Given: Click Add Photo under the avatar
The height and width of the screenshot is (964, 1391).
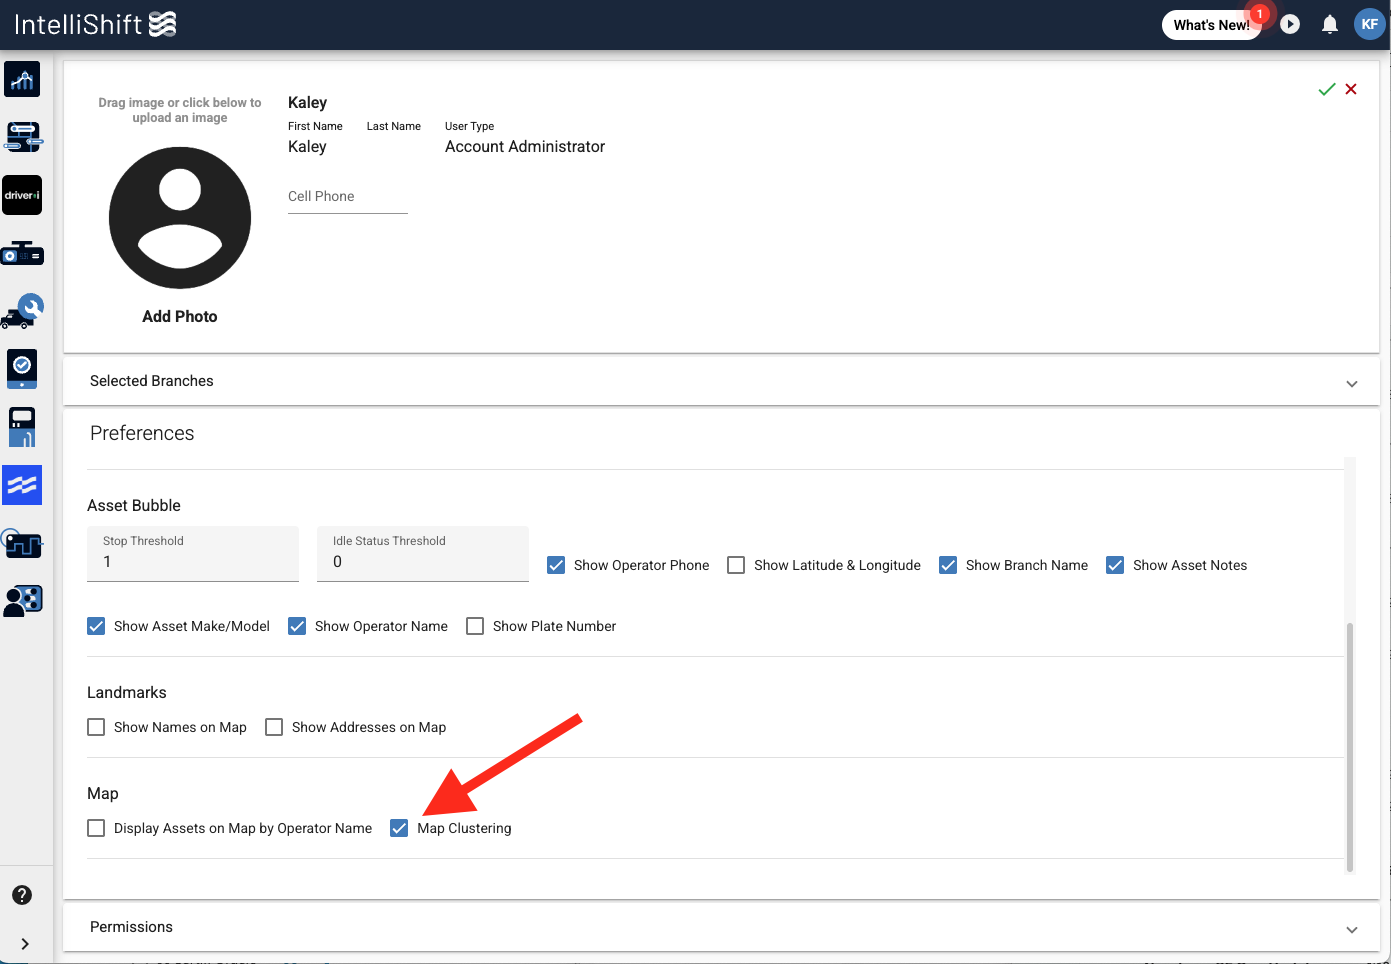Looking at the screenshot, I should (180, 316).
